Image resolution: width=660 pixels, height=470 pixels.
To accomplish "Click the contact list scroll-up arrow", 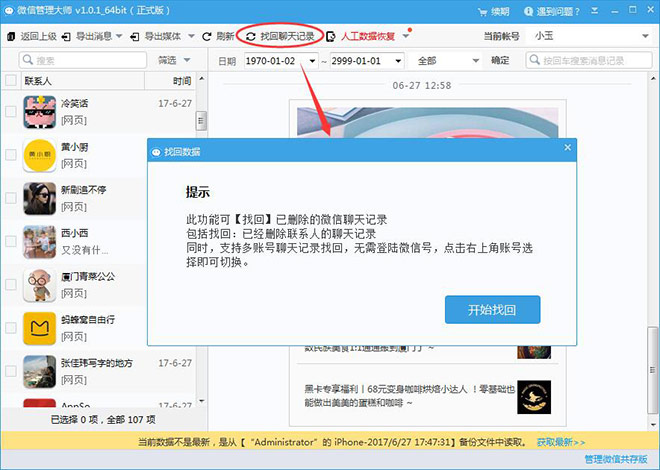I will [x=202, y=79].
